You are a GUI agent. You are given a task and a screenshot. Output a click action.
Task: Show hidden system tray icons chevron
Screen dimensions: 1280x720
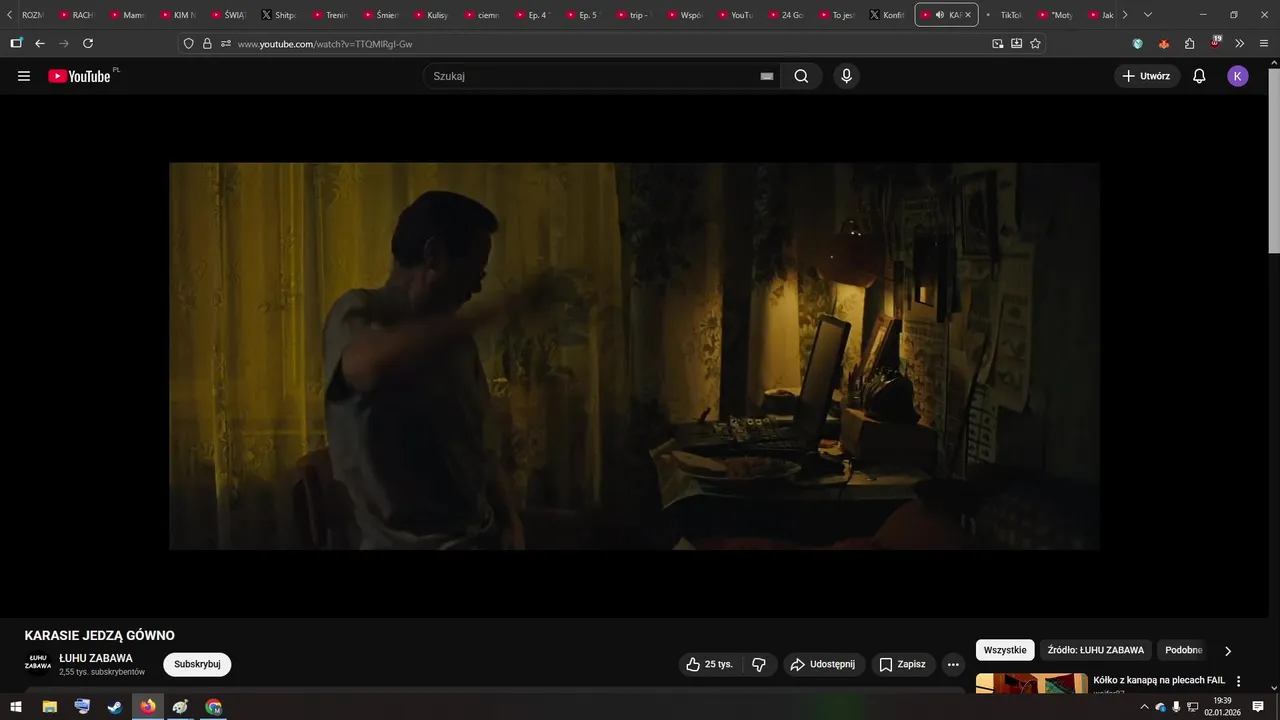click(x=1144, y=707)
